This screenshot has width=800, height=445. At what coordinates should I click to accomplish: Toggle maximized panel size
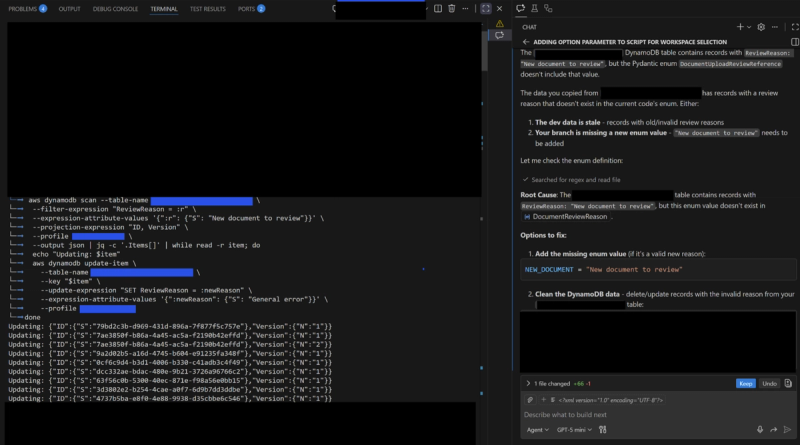point(486,9)
